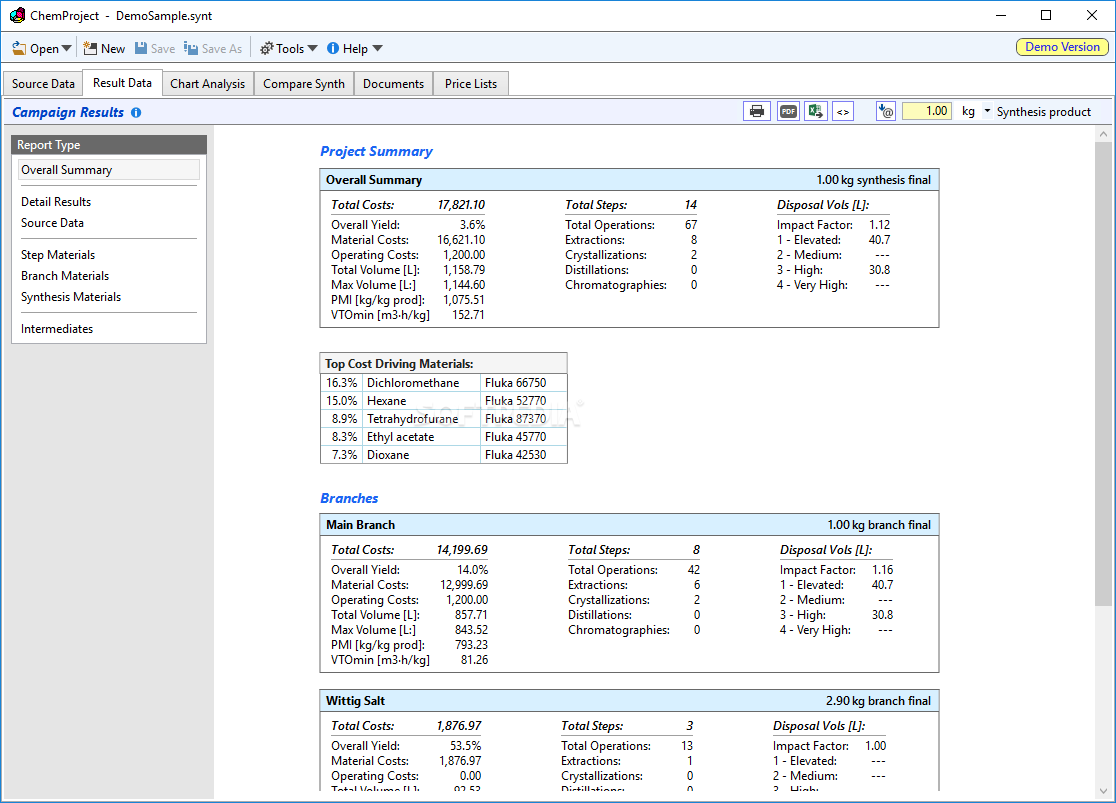This screenshot has height=803, width=1116.
Task: Click the scale-to-amount icon beside quantity field
Action: pos(885,111)
